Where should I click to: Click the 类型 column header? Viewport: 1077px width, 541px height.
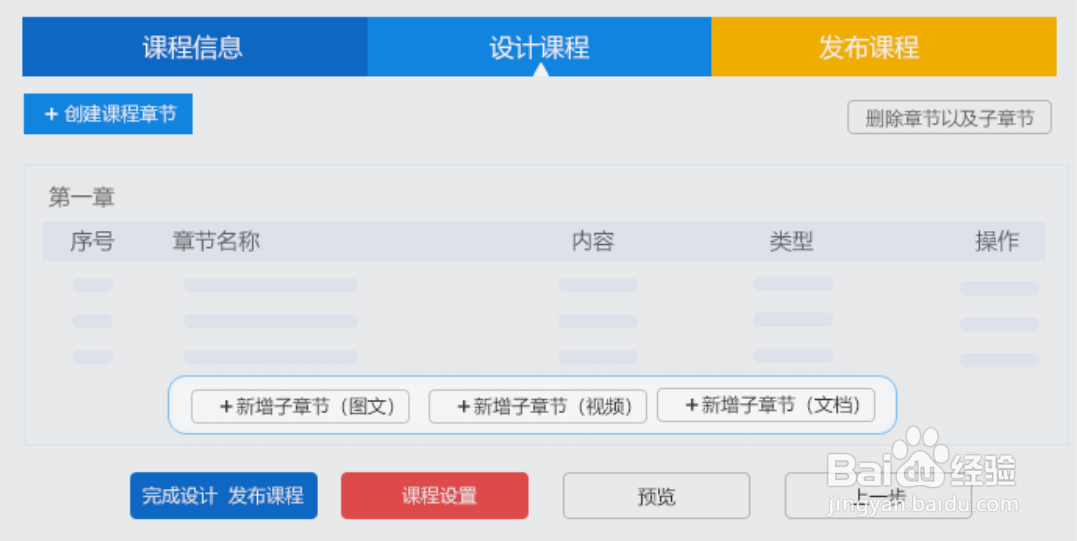pos(791,242)
